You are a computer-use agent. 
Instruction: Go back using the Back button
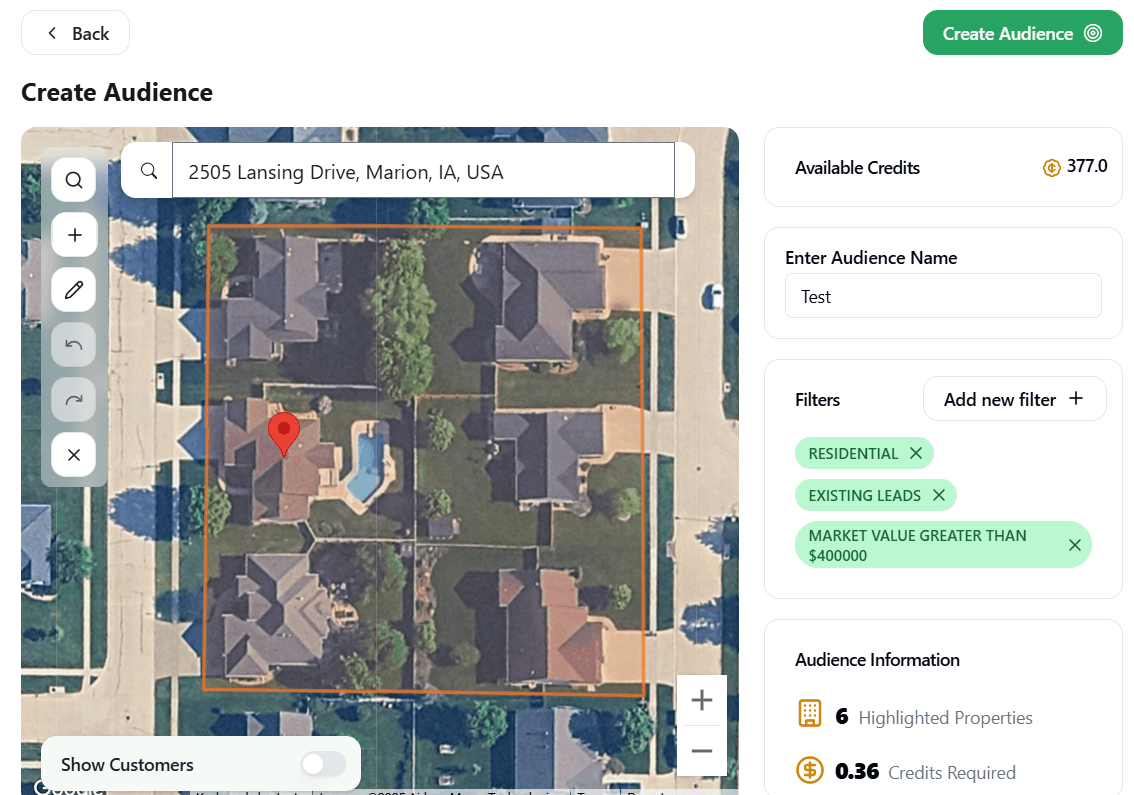pyautogui.click(x=76, y=33)
